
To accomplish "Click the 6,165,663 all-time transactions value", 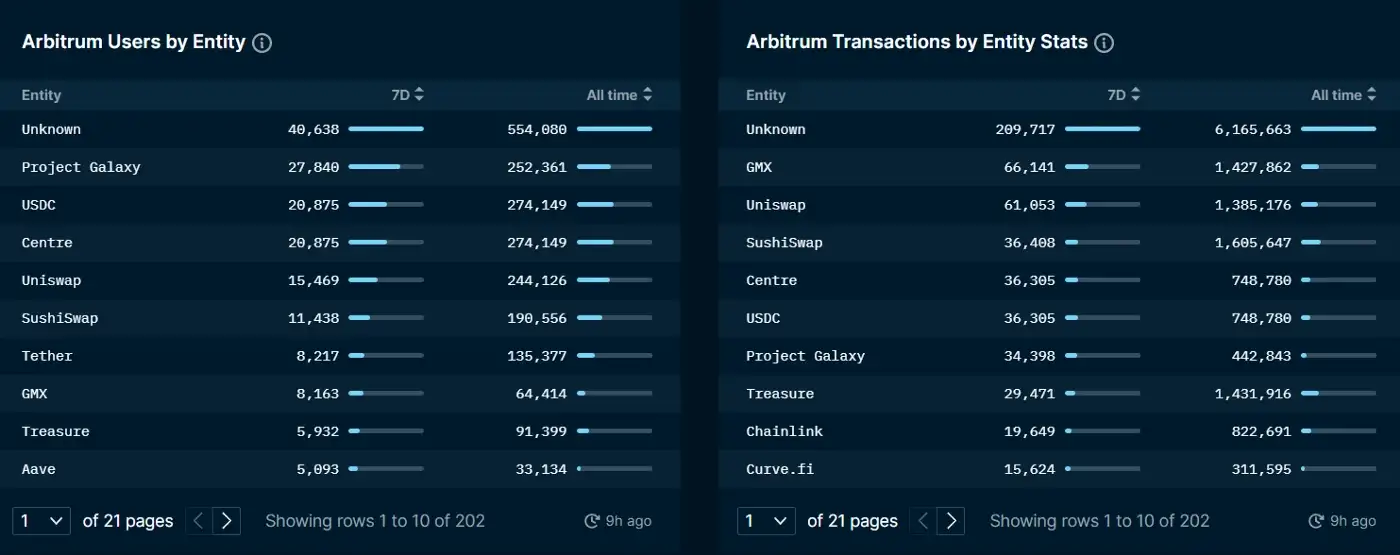I will [1253, 129].
